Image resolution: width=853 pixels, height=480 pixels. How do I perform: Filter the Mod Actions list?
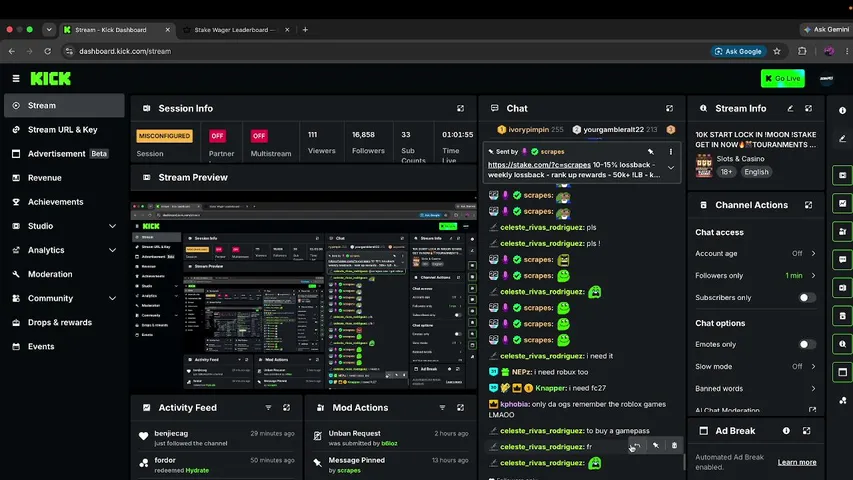pos(442,408)
